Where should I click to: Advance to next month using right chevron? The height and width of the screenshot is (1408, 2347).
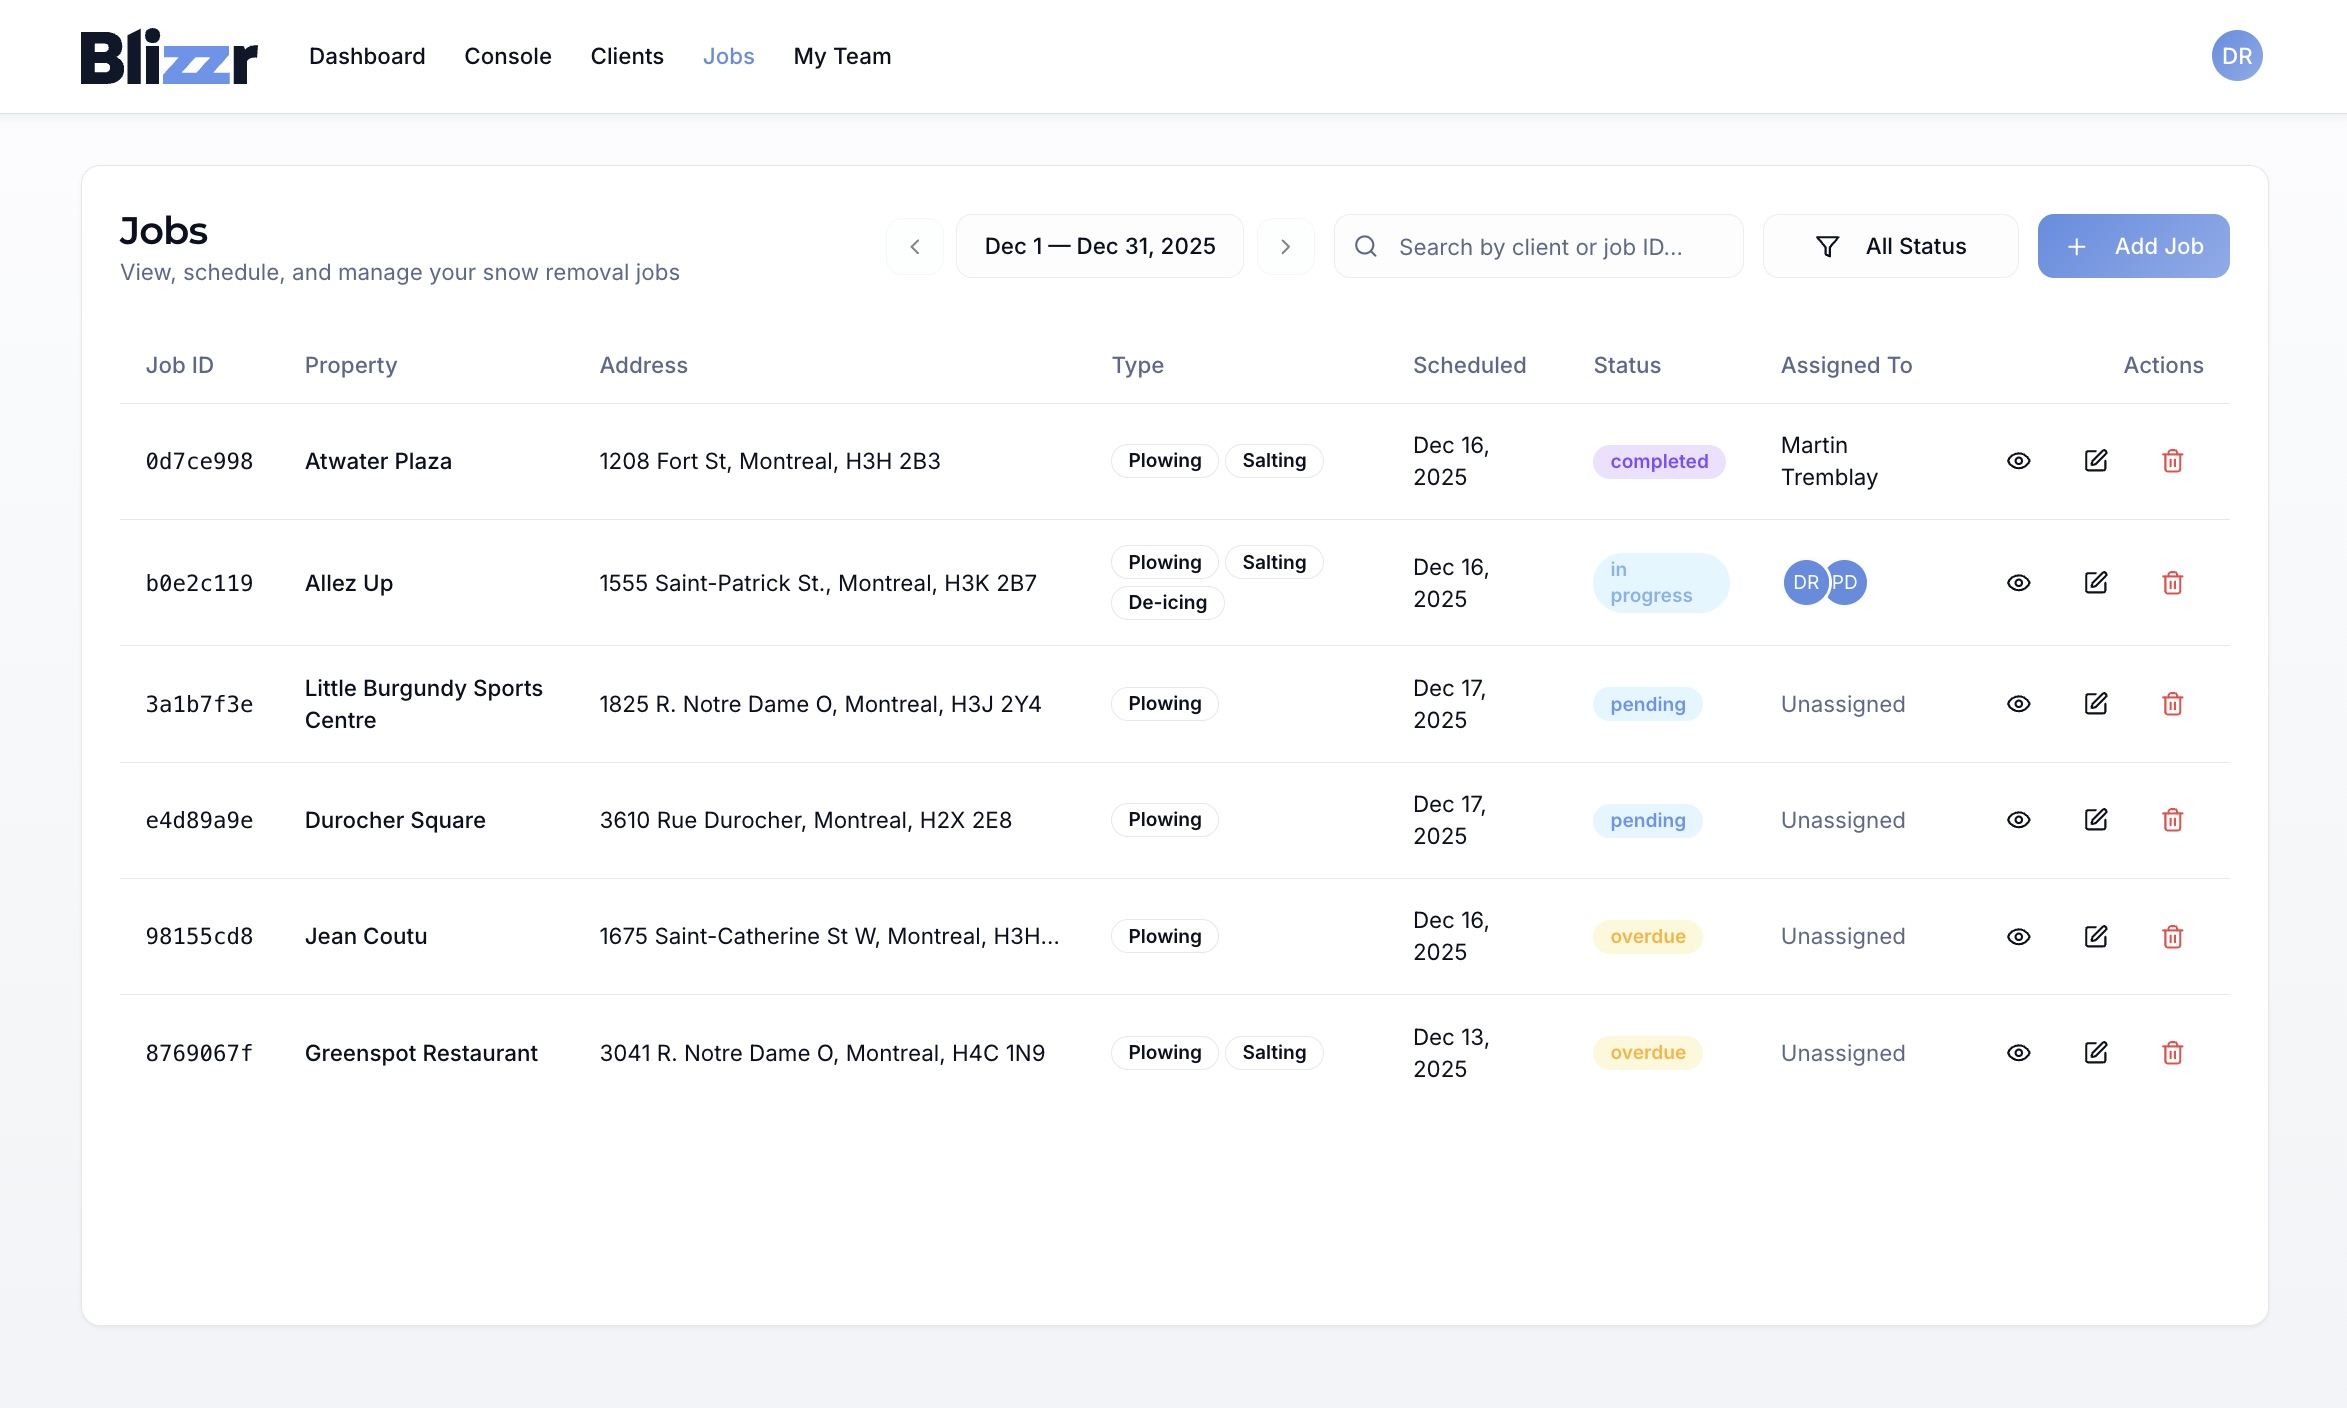point(1286,246)
